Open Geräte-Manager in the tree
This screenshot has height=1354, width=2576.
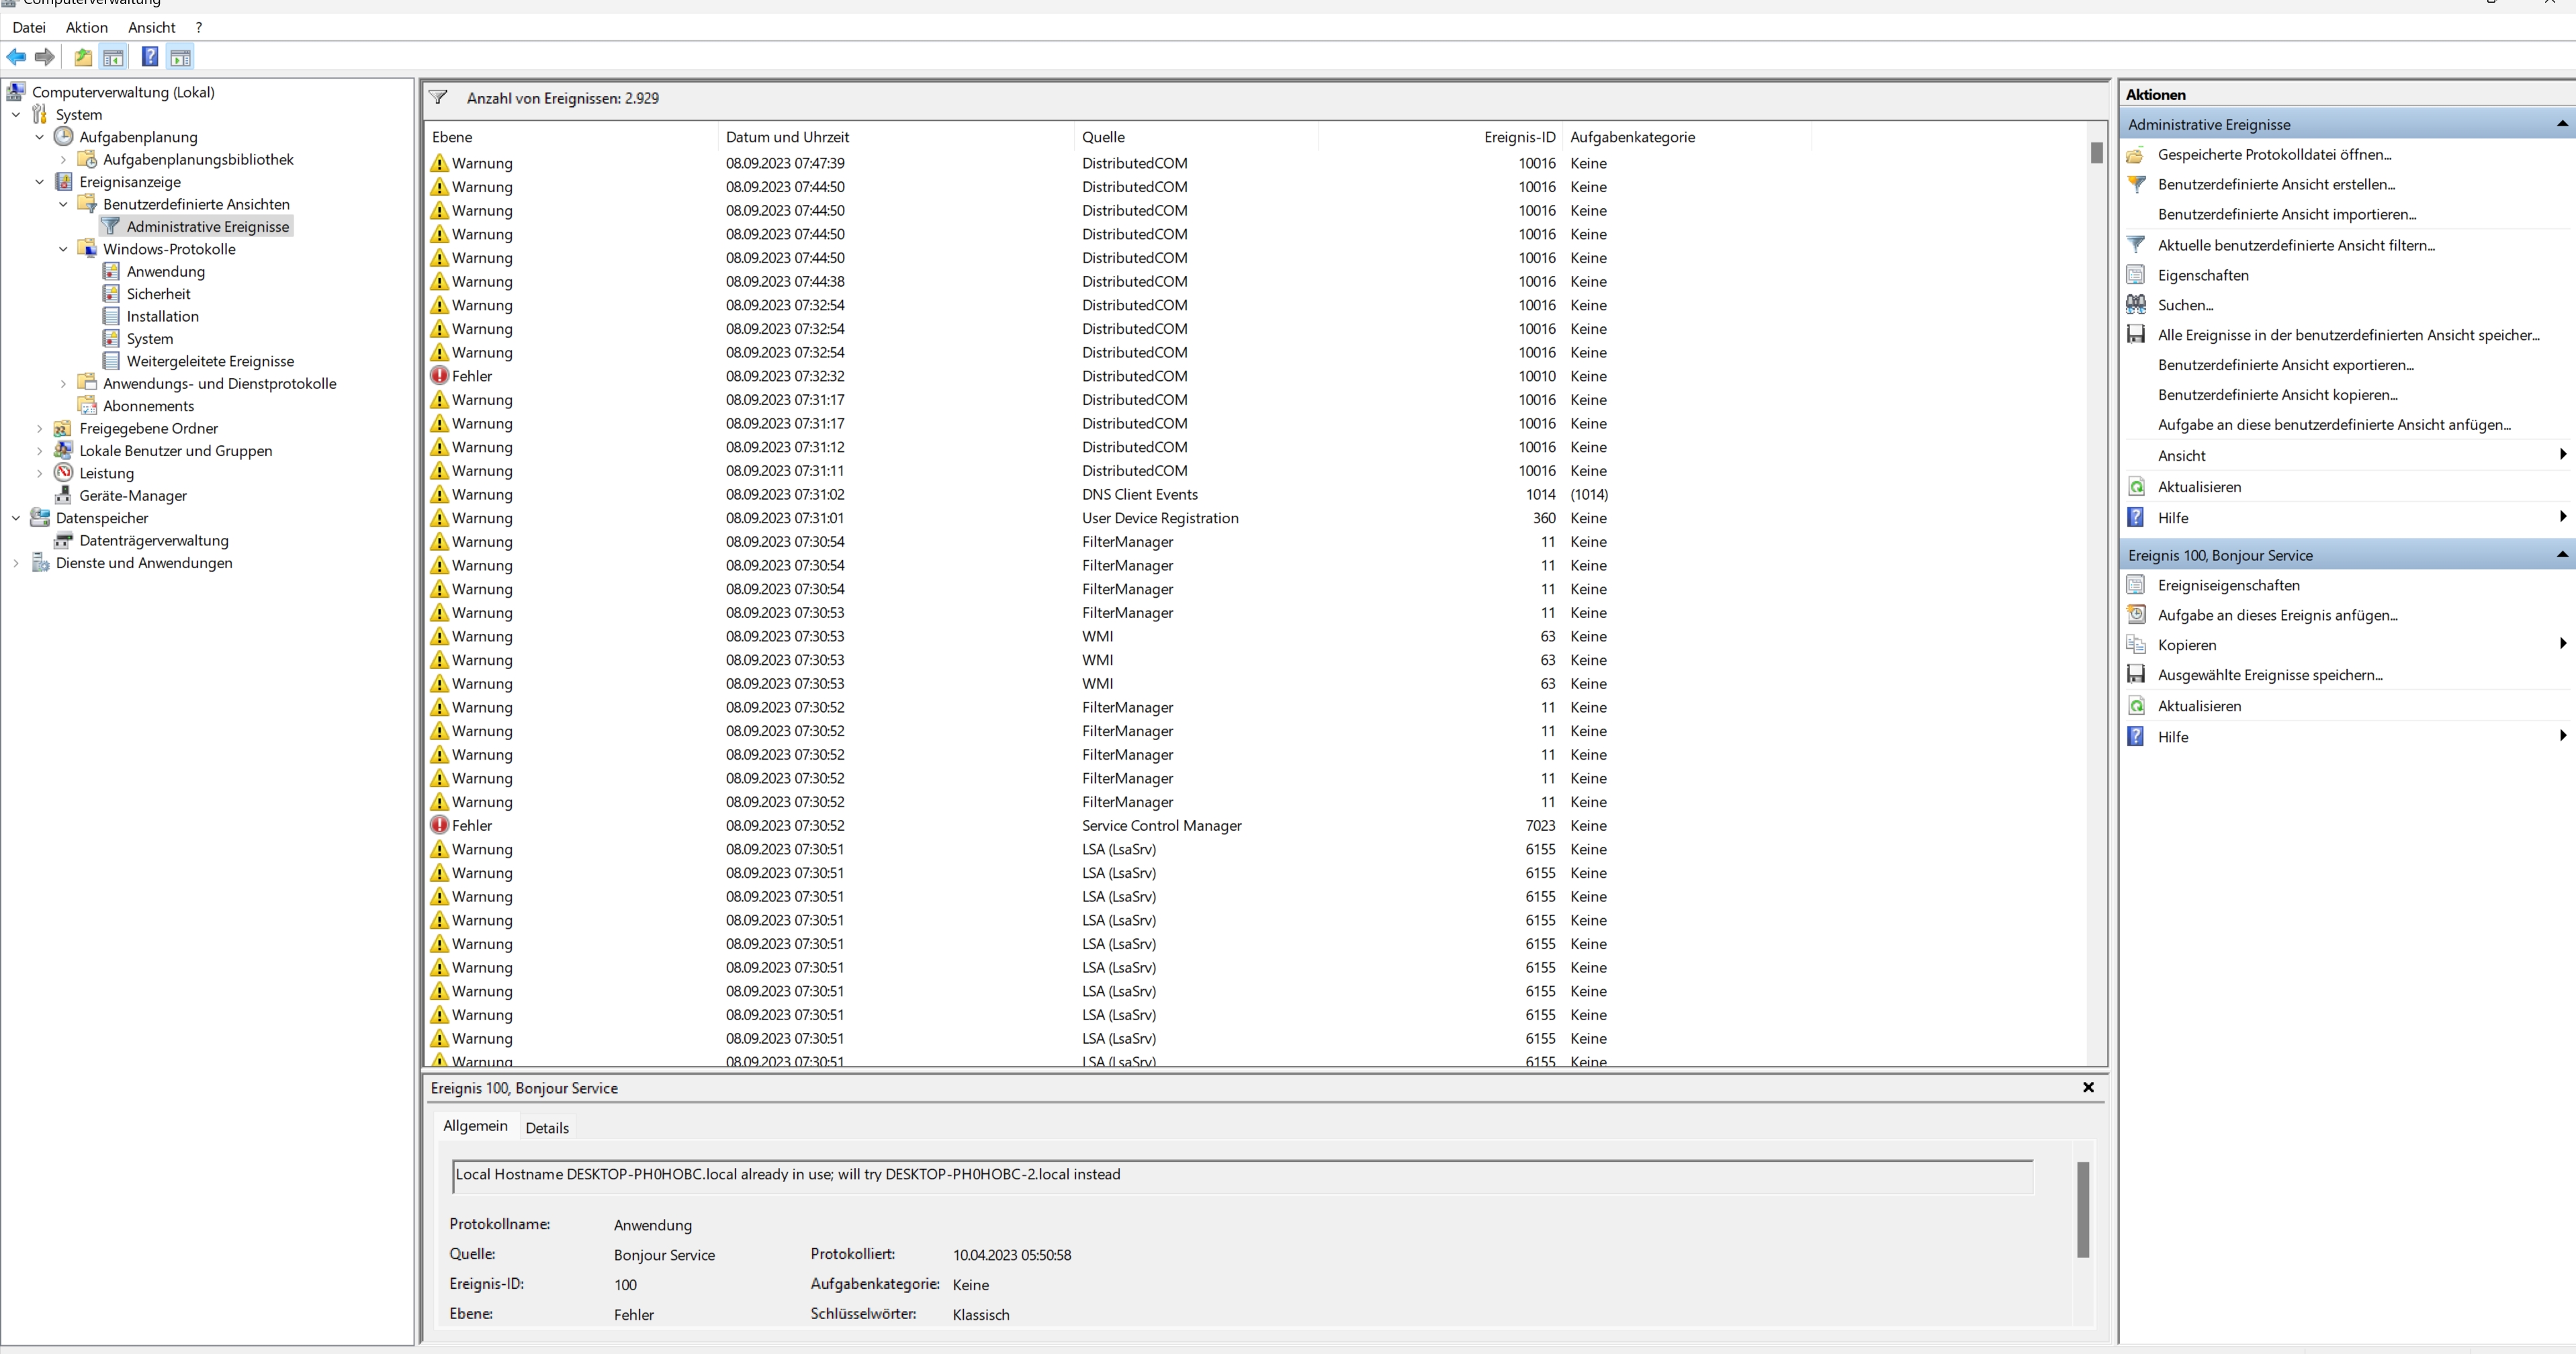132,495
